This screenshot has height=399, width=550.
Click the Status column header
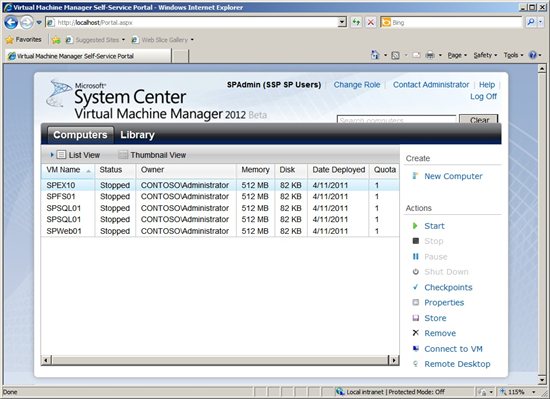pos(115,170)
